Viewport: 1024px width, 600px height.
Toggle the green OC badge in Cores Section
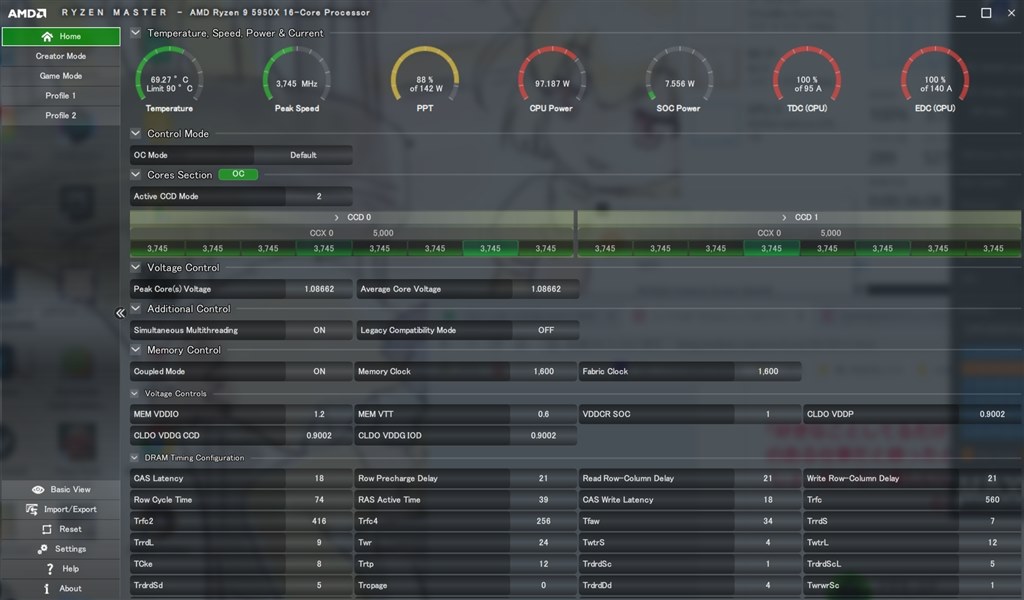pos(238,174)
